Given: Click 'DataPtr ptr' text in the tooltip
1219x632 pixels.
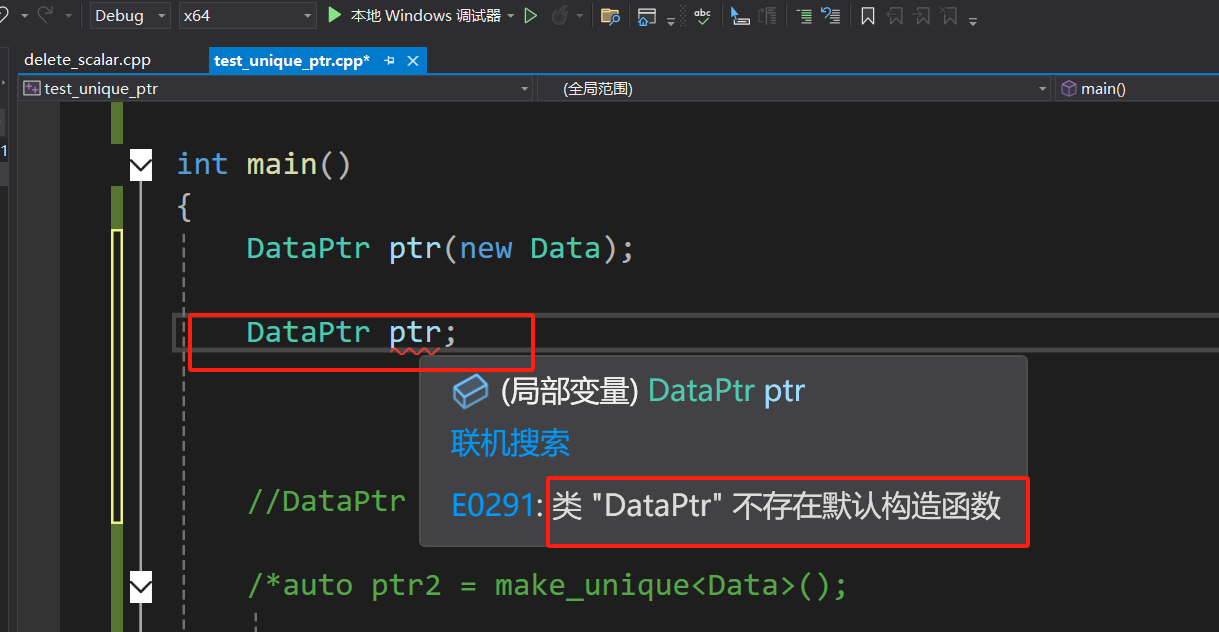Looking at the screenshot, I should 727,391.
